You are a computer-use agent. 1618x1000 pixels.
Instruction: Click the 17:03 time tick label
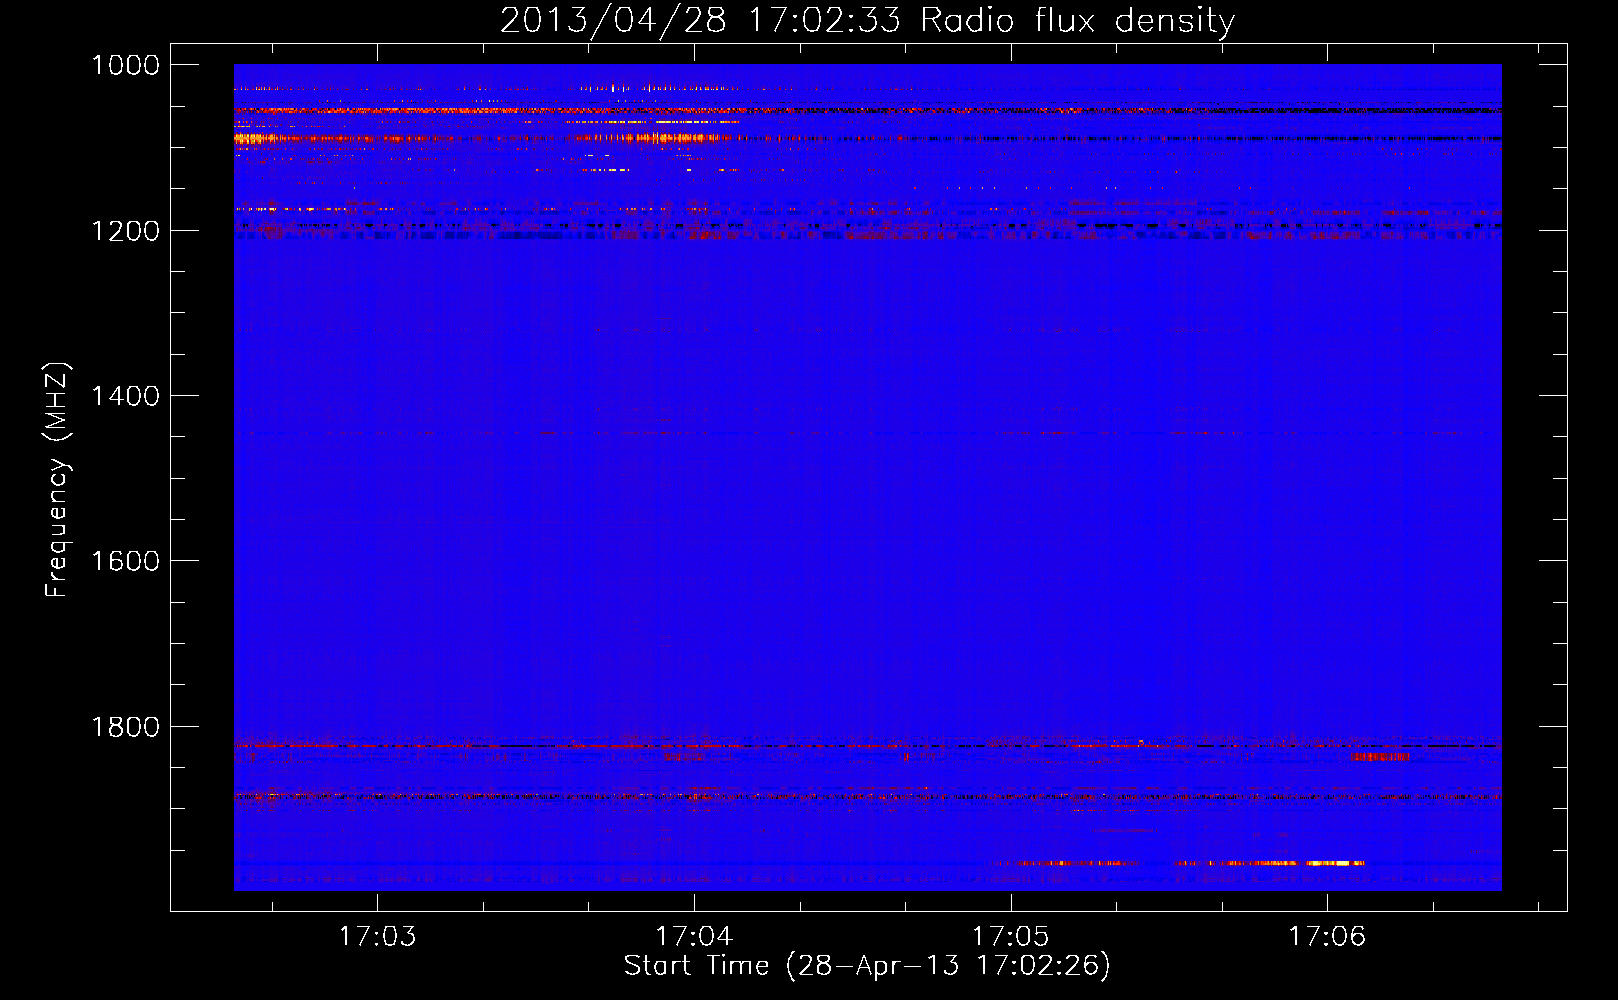377,937
